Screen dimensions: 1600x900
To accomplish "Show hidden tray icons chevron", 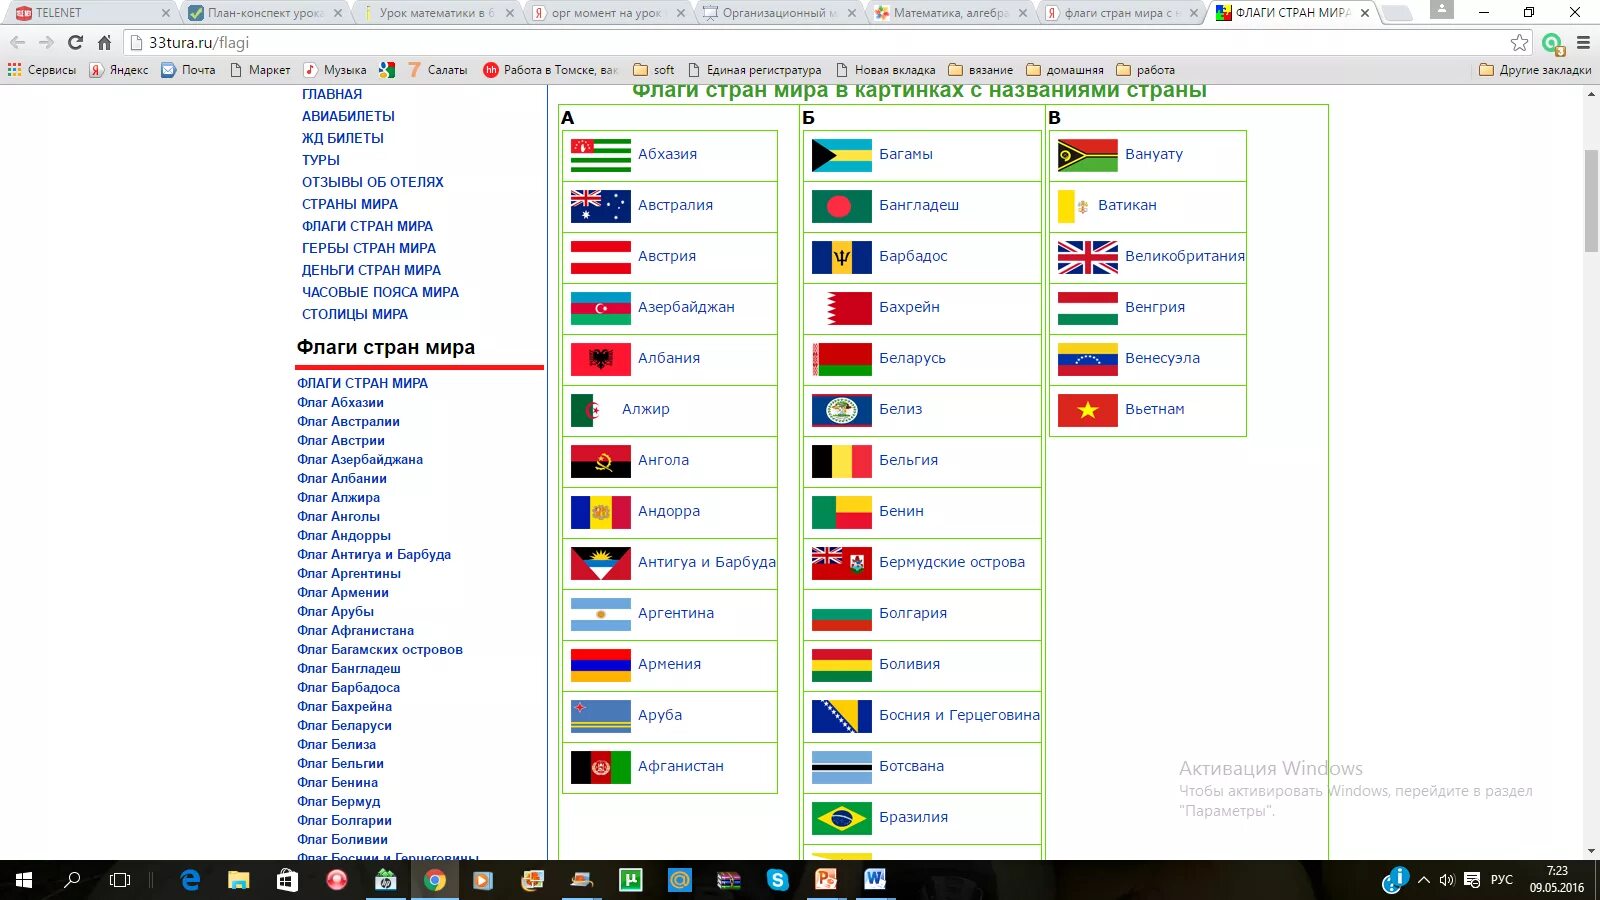I will click(1424, 880).
